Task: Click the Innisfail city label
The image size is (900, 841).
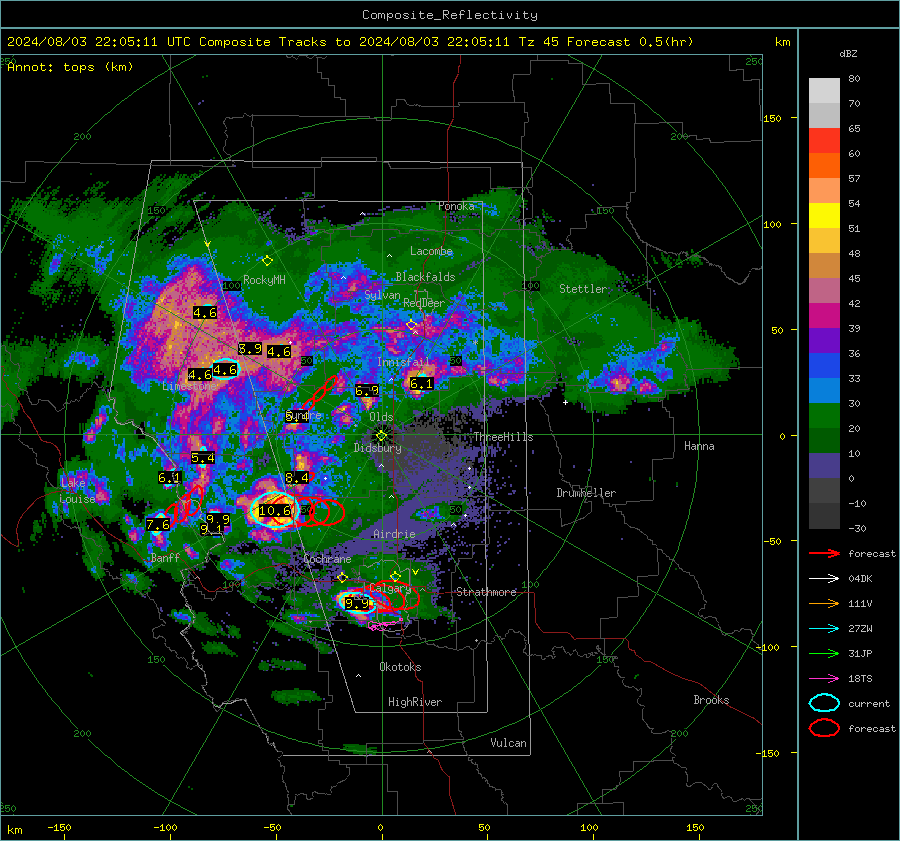Action: [403, 362]
